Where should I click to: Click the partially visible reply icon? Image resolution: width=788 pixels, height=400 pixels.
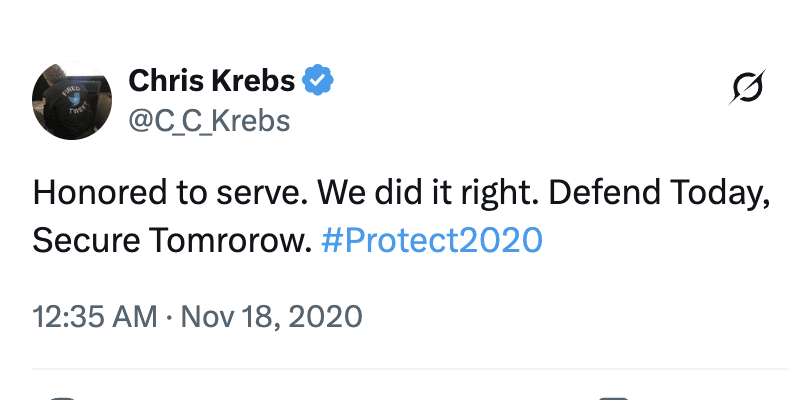(62, 397)
